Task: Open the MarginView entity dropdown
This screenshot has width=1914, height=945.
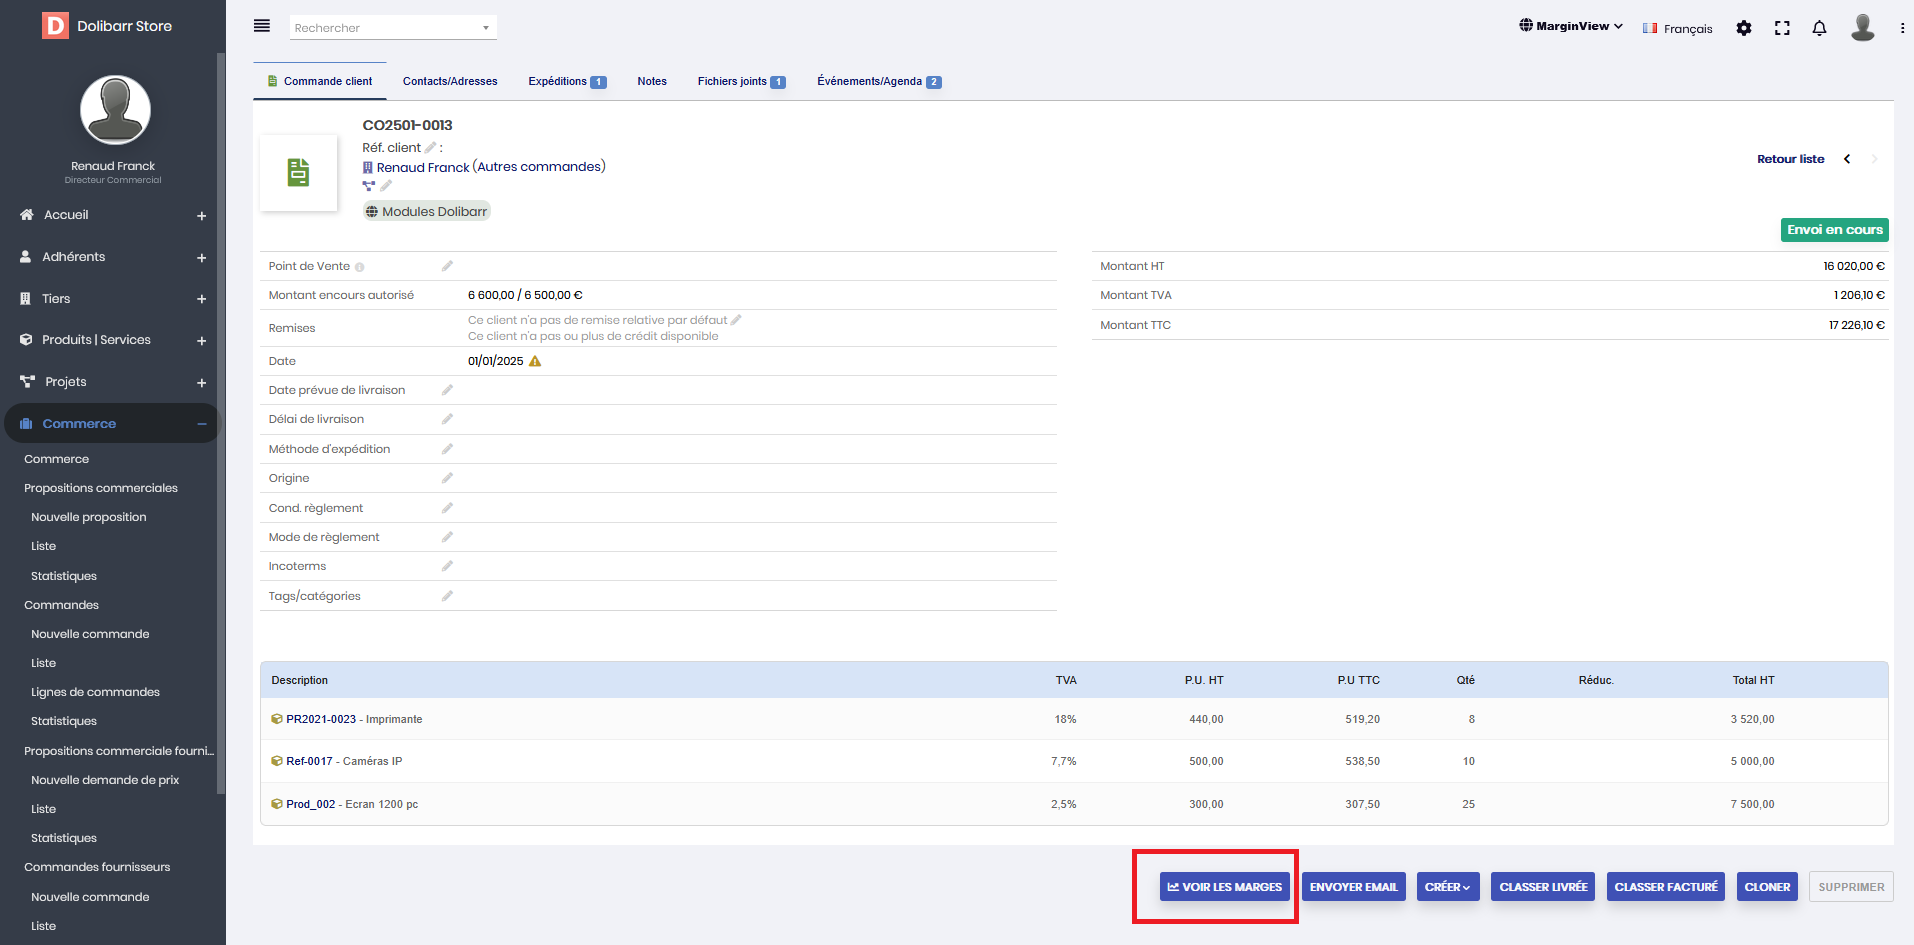Action: pos(1570,26)
